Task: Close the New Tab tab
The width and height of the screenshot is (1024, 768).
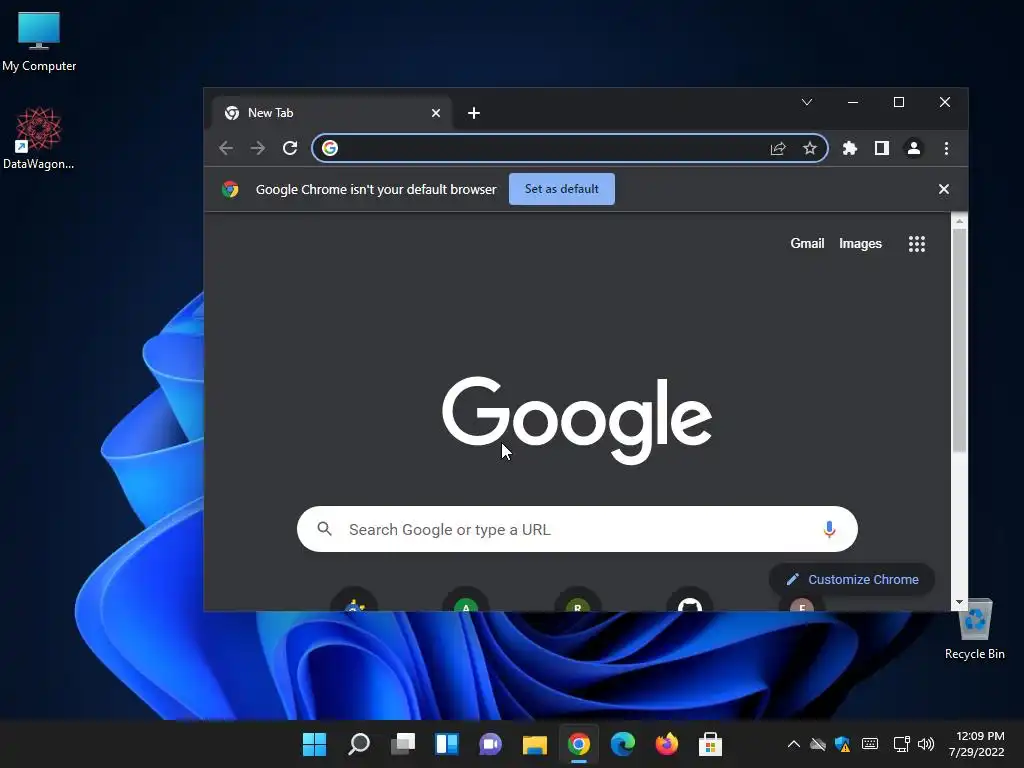Action: (x=436, y=113)
